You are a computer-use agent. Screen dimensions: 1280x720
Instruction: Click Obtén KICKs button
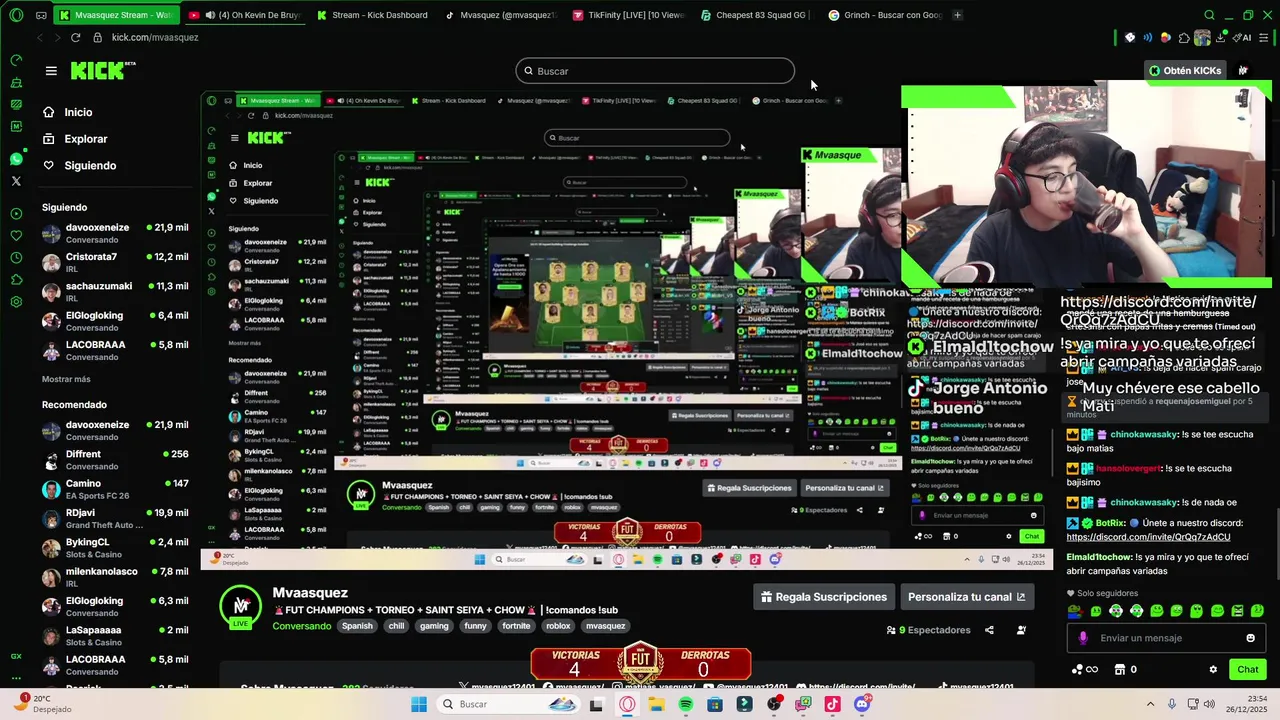(x=1185, y=71)
